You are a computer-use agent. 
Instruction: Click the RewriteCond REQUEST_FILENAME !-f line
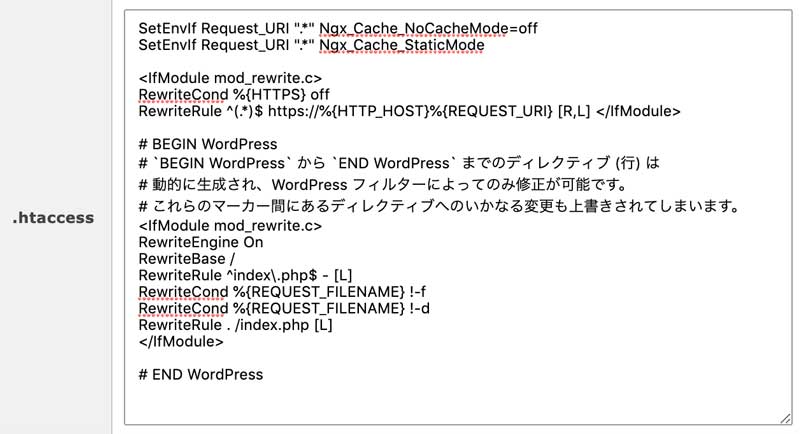point(282,292)
